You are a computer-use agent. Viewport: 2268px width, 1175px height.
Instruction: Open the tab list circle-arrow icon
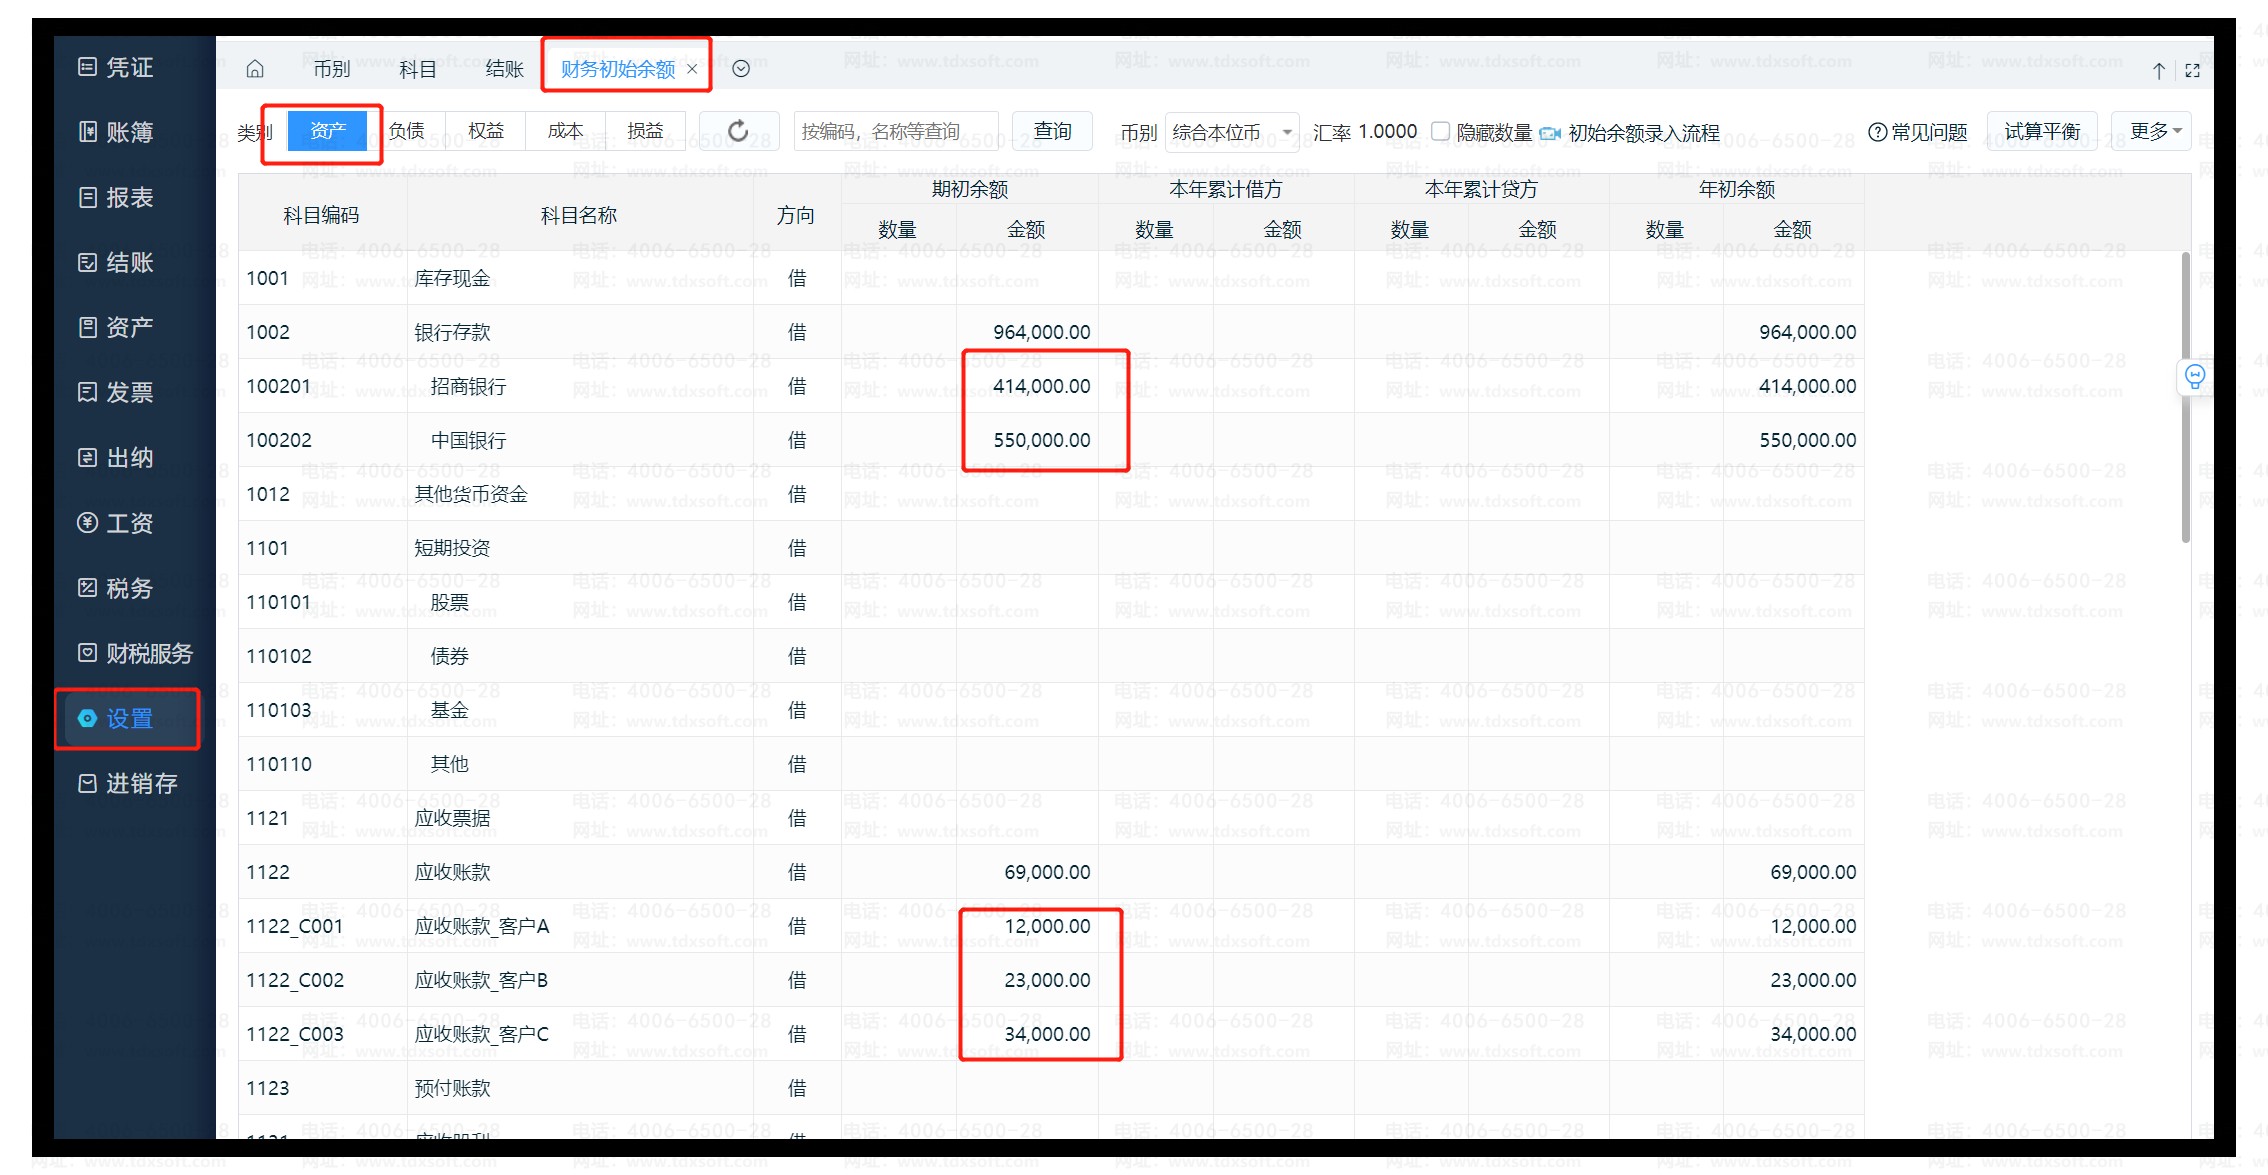click(741, 69)
